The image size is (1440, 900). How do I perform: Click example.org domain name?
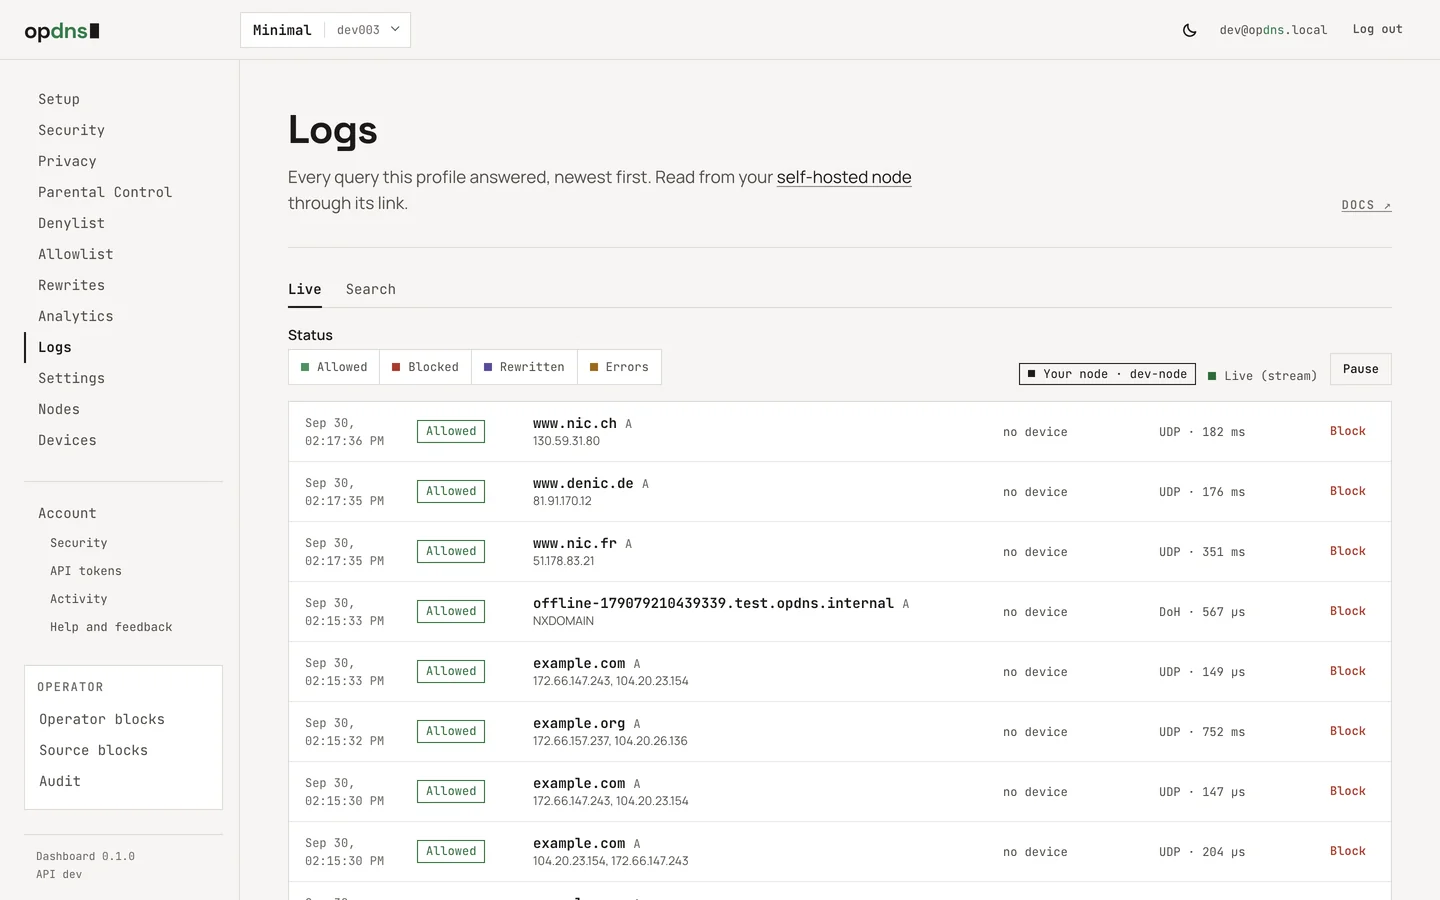pyautogui.click(x=579, y=723)
